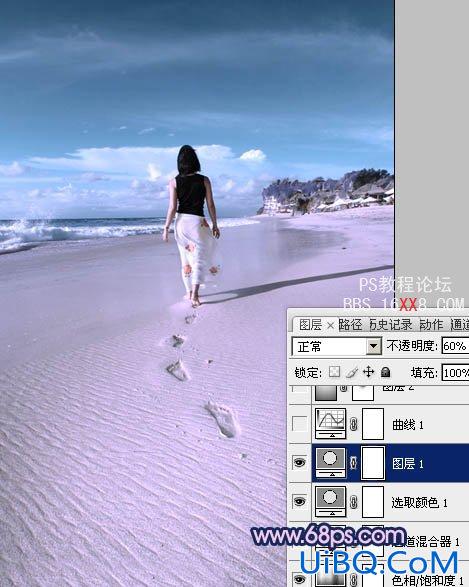Open the 正常 blend mode dropdown

pyautogui.click(x=336, y=347)
